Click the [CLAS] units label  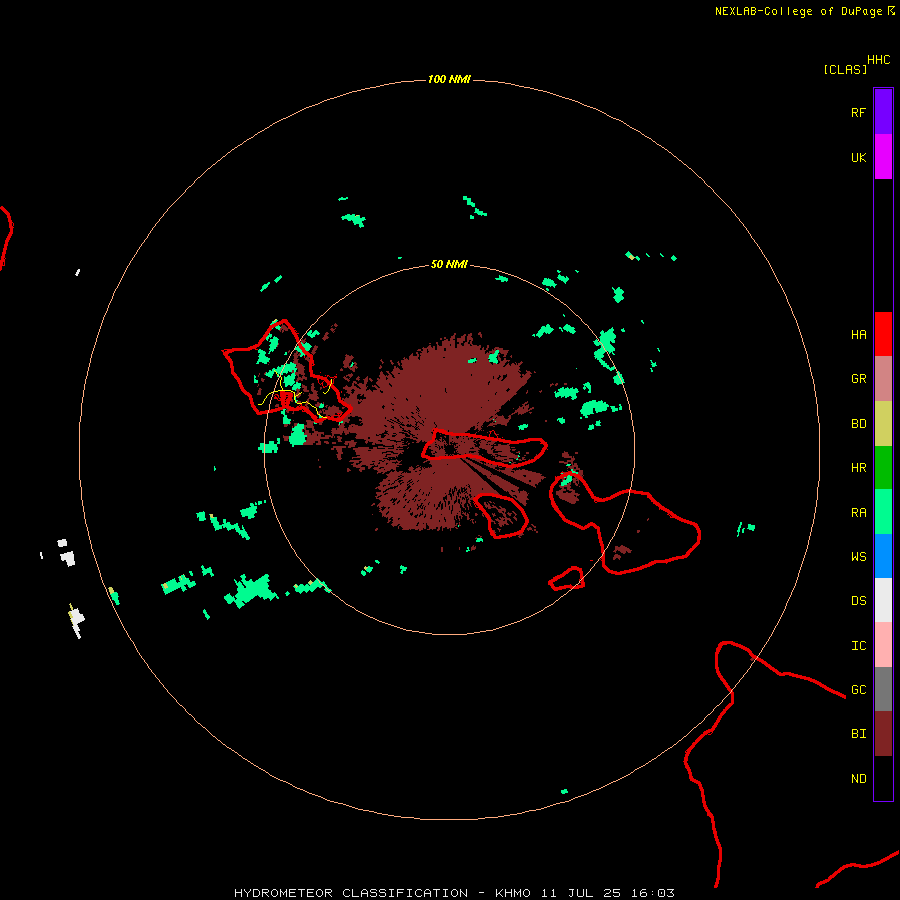(845, 69)
